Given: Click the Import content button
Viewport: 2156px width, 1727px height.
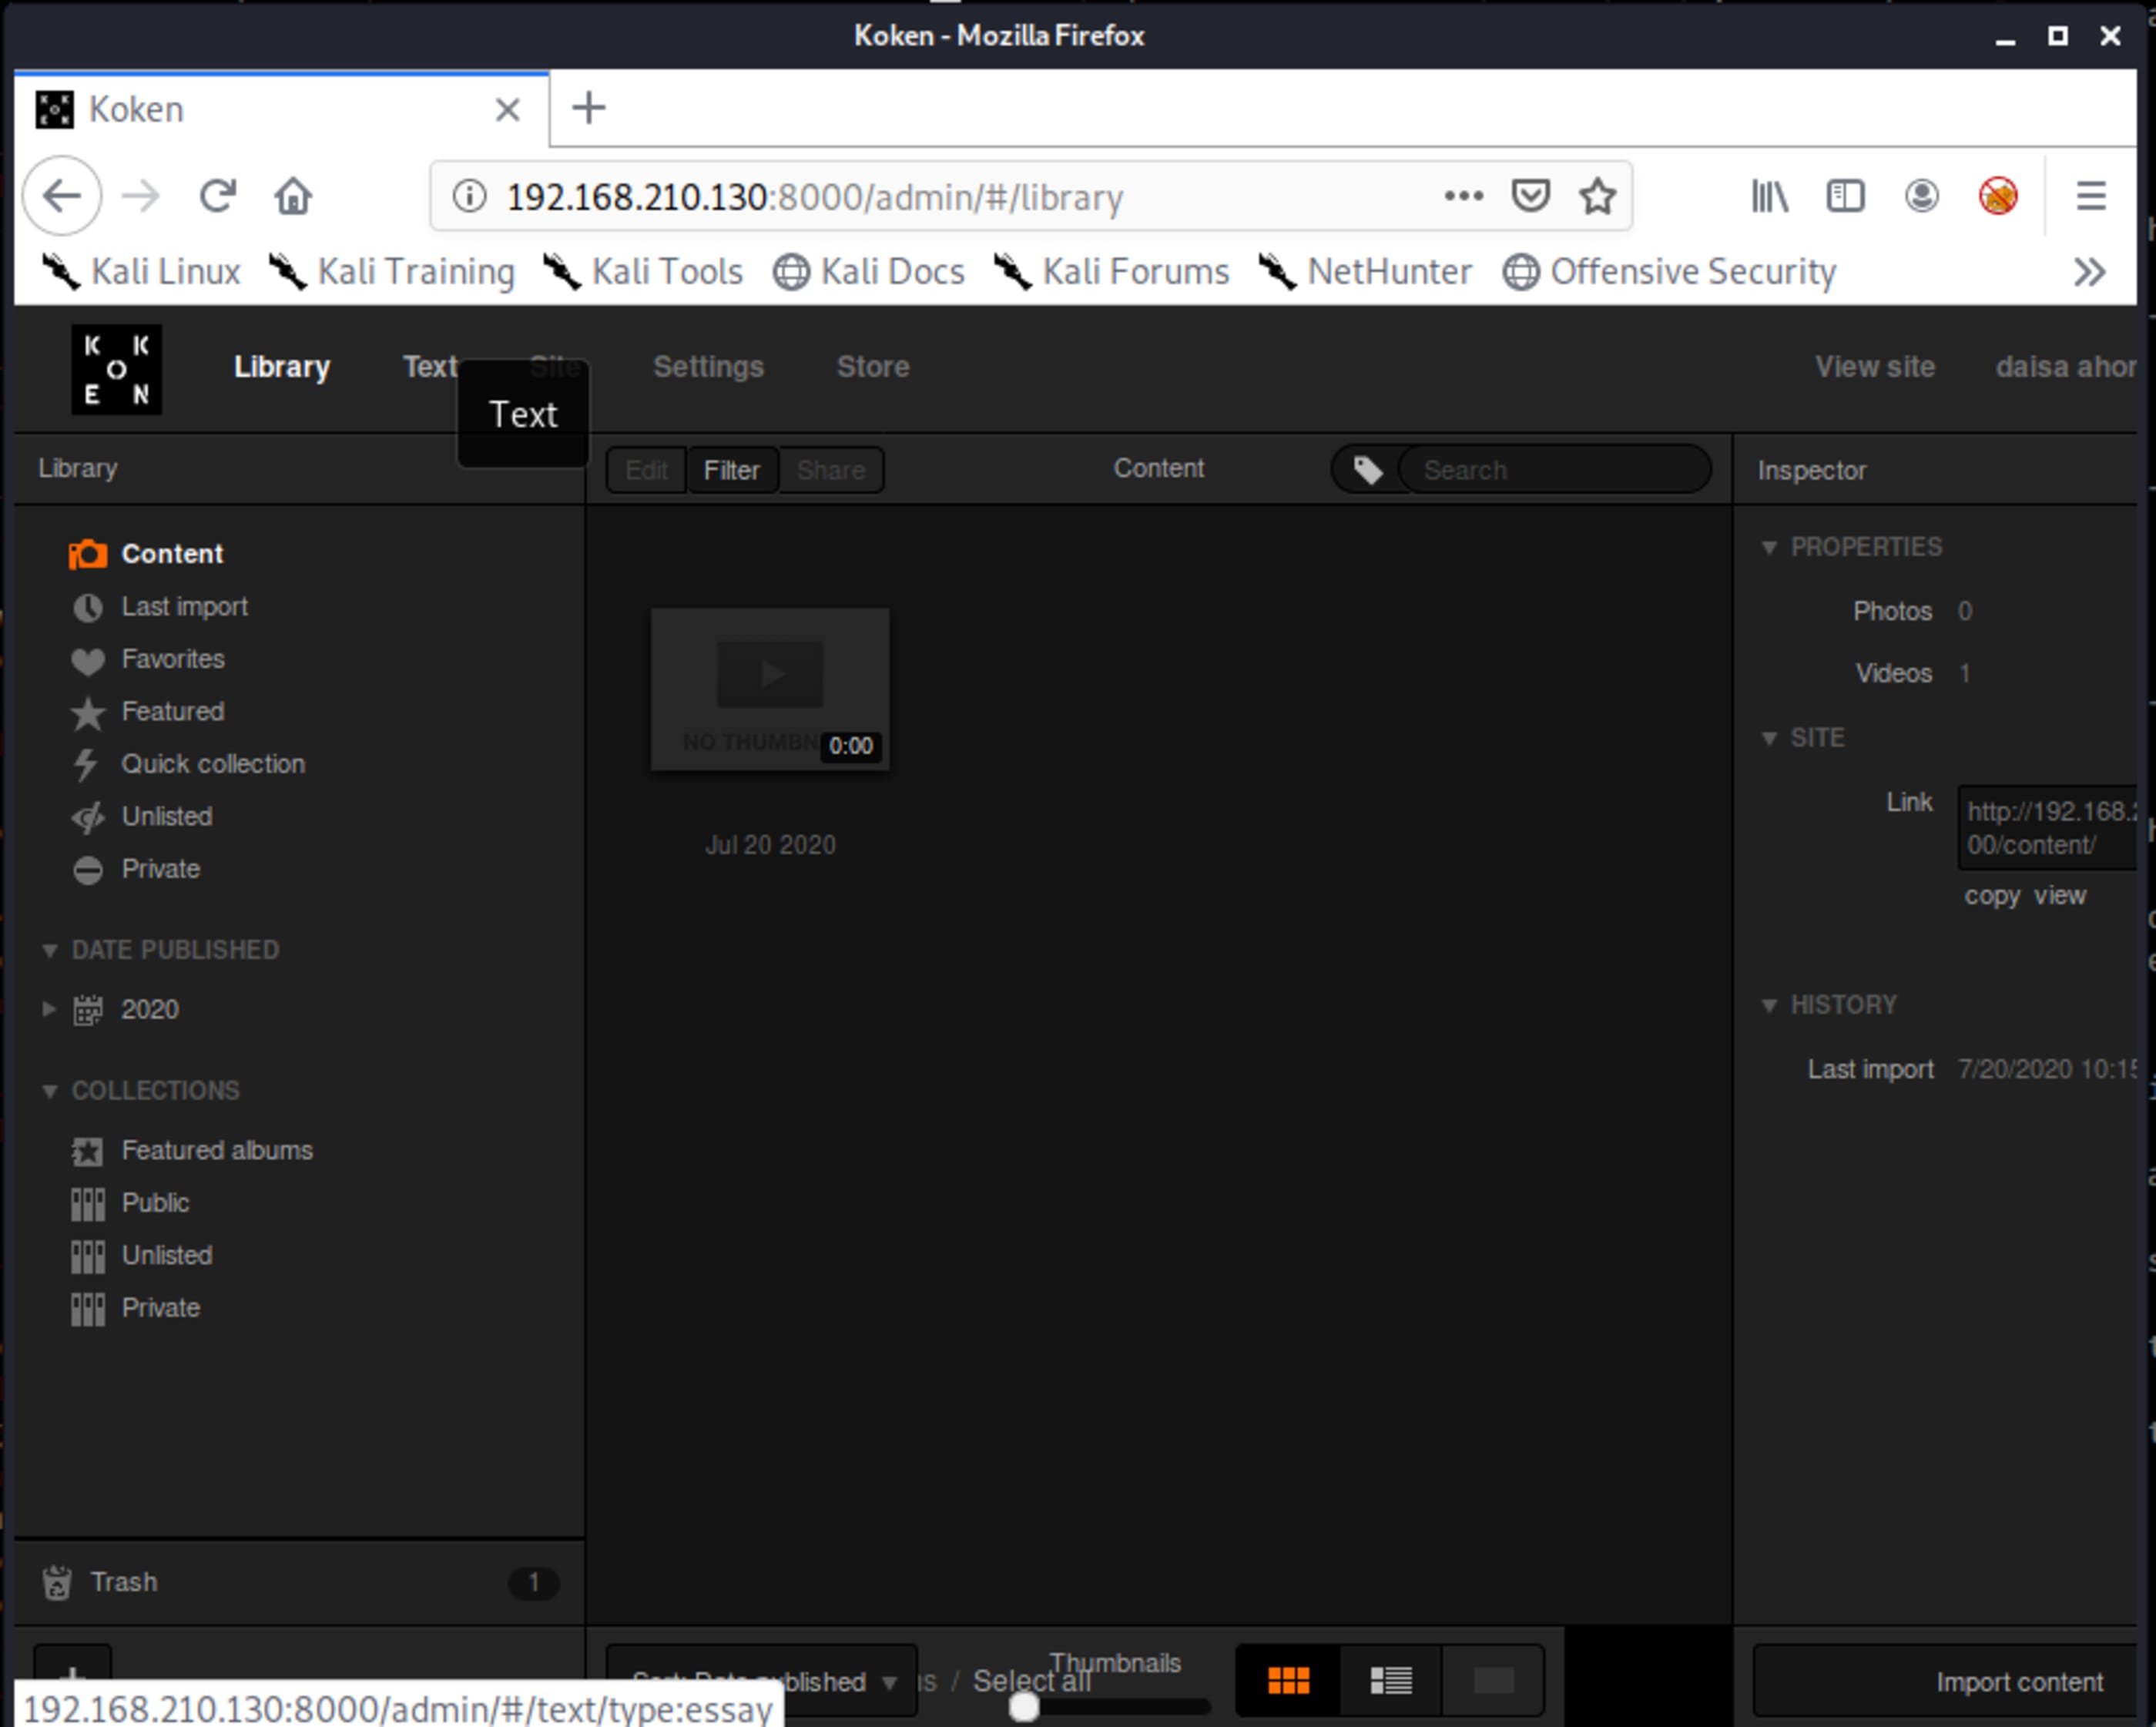Looking at the screenshot, I should [2018, 1683].
